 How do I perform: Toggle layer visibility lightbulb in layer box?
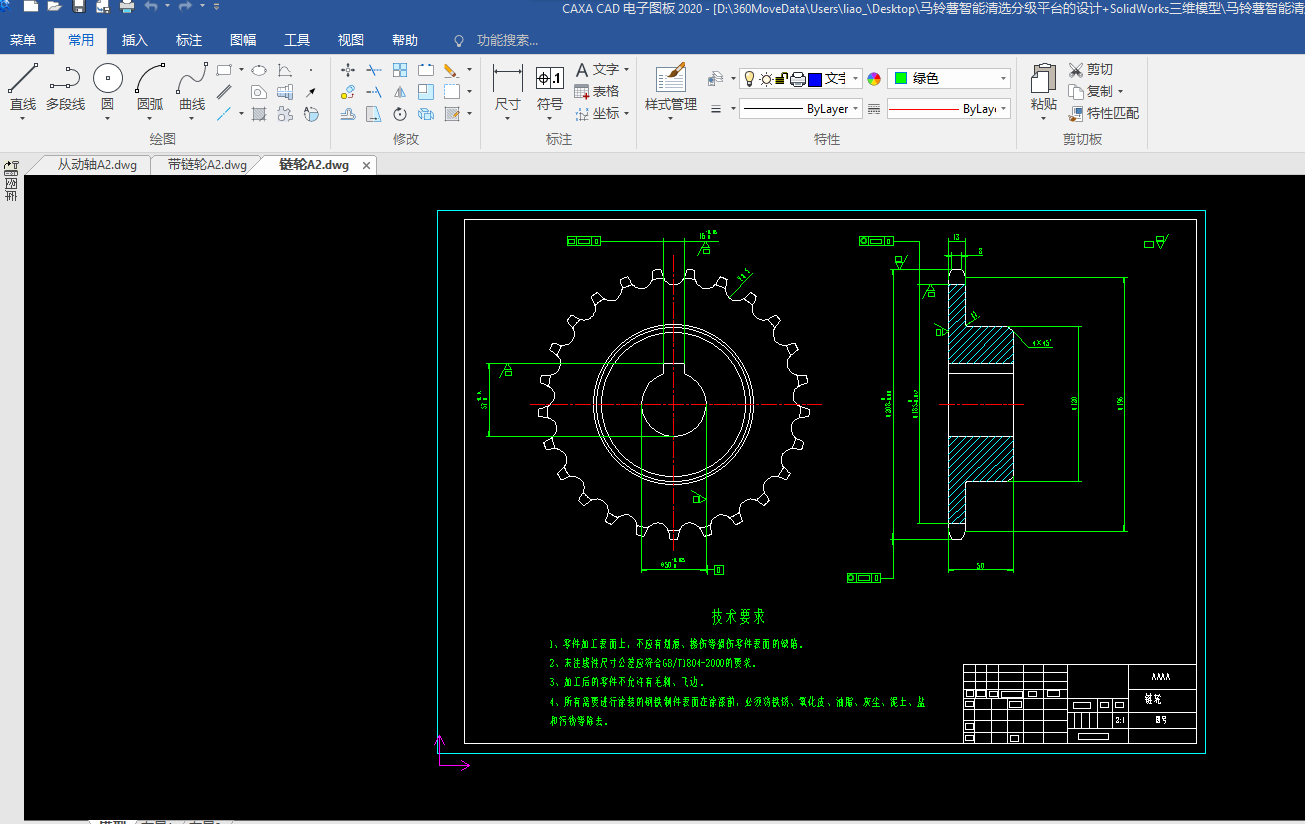pos(749,79)
